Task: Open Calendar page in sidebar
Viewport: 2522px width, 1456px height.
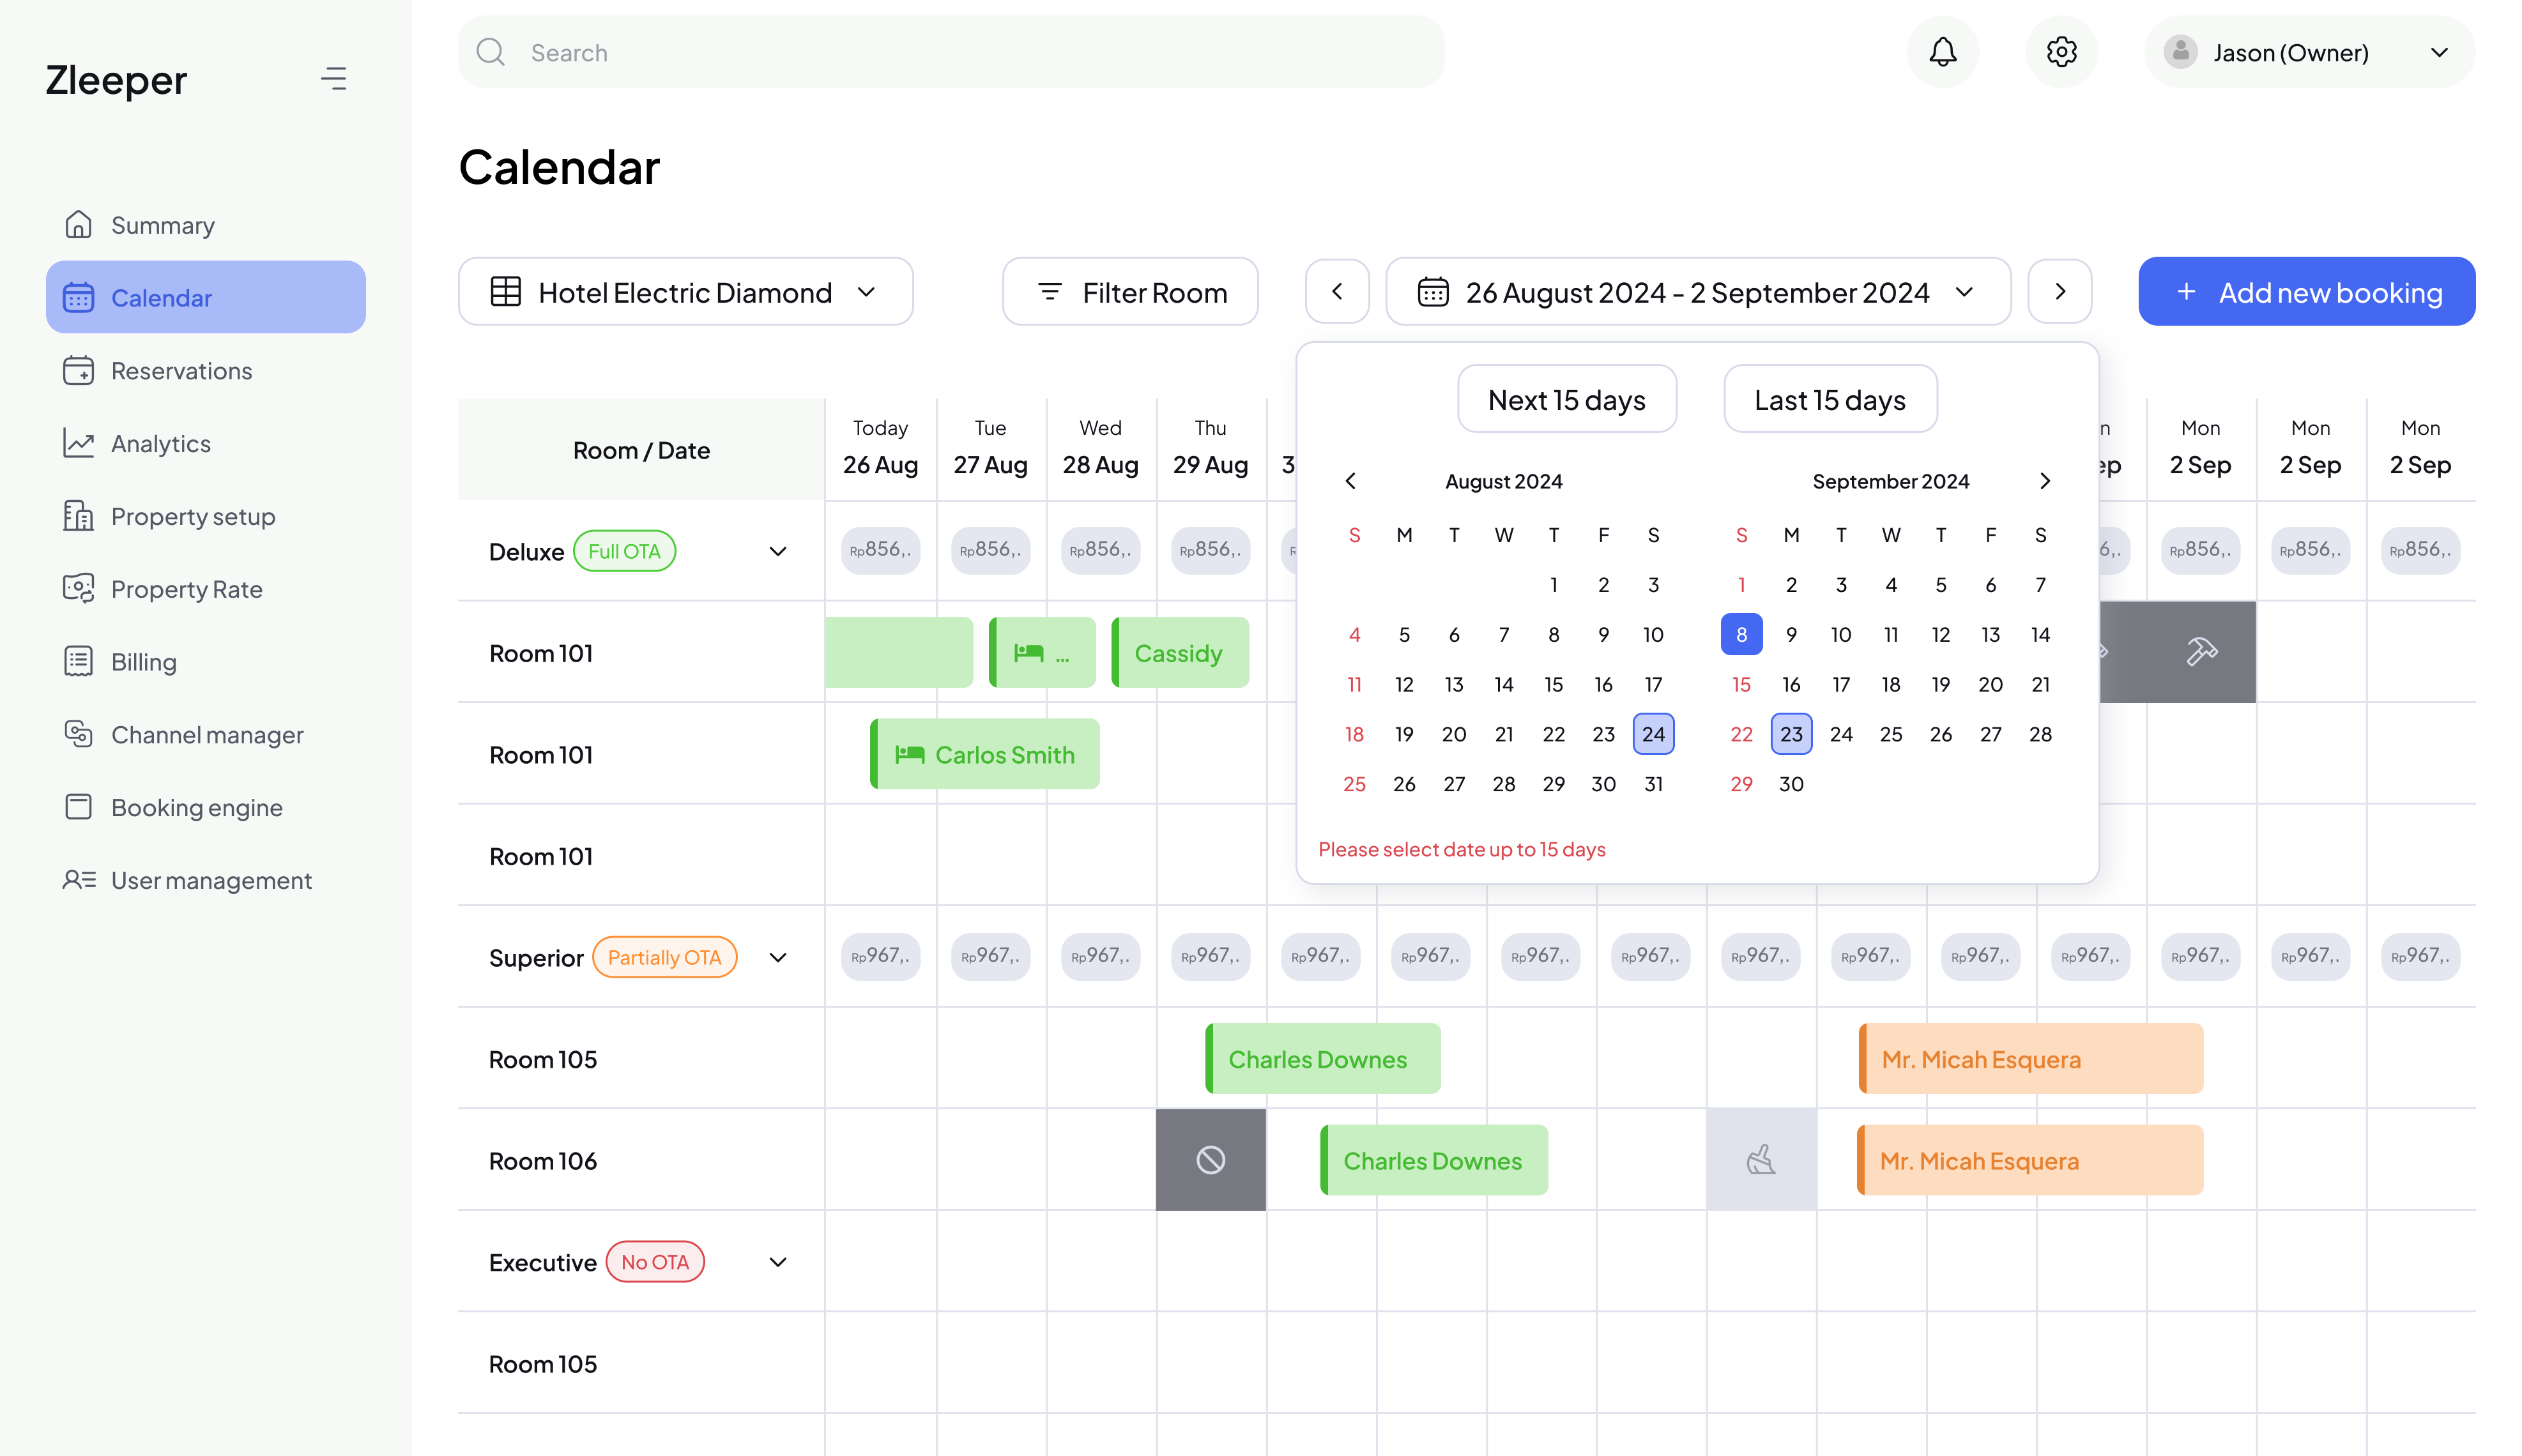Action: 206,297
